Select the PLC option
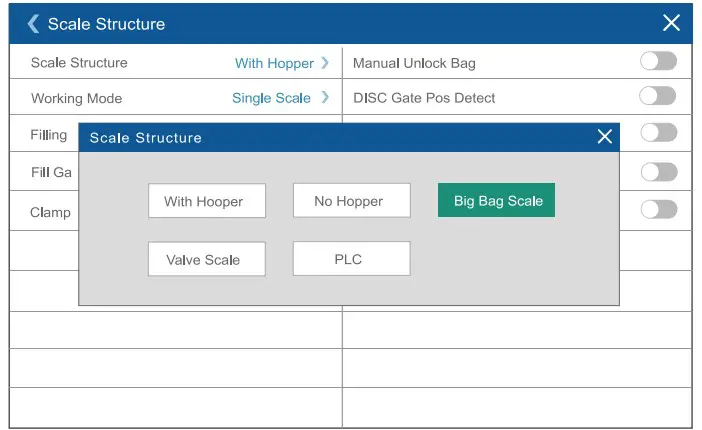The width and height of the screenshot is (702, 430). pyautogui.click(x=351, y=259)
